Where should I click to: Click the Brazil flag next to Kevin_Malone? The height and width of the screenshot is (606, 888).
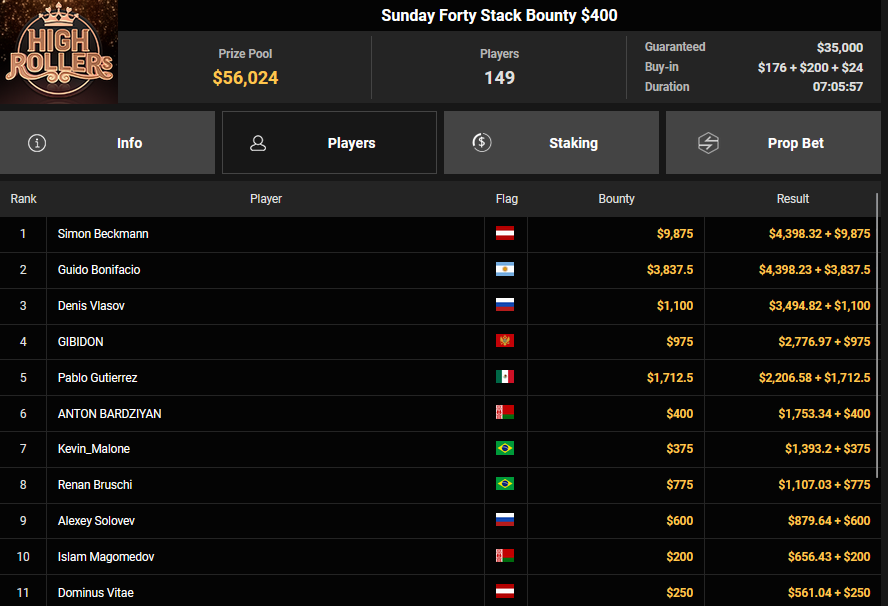[x=505, y=449]
